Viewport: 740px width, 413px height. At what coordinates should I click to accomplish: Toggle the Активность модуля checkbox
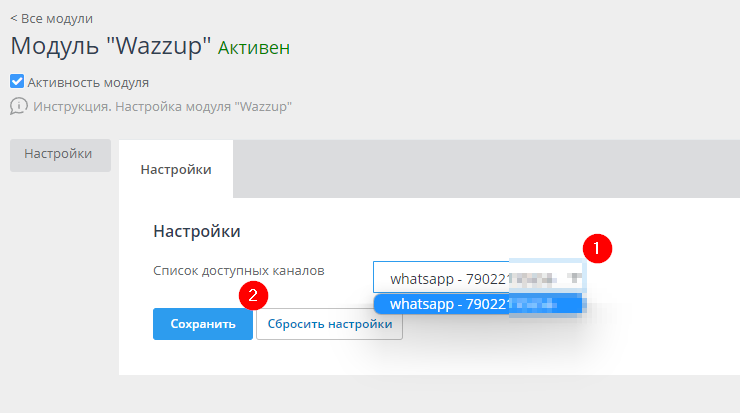click(x=17, y=82)
